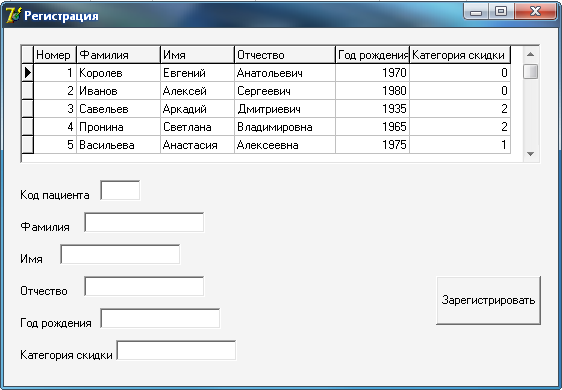This screenshot has width=562, height=390.
Task: Click the cell Анастасия
Action: (197, 144)
